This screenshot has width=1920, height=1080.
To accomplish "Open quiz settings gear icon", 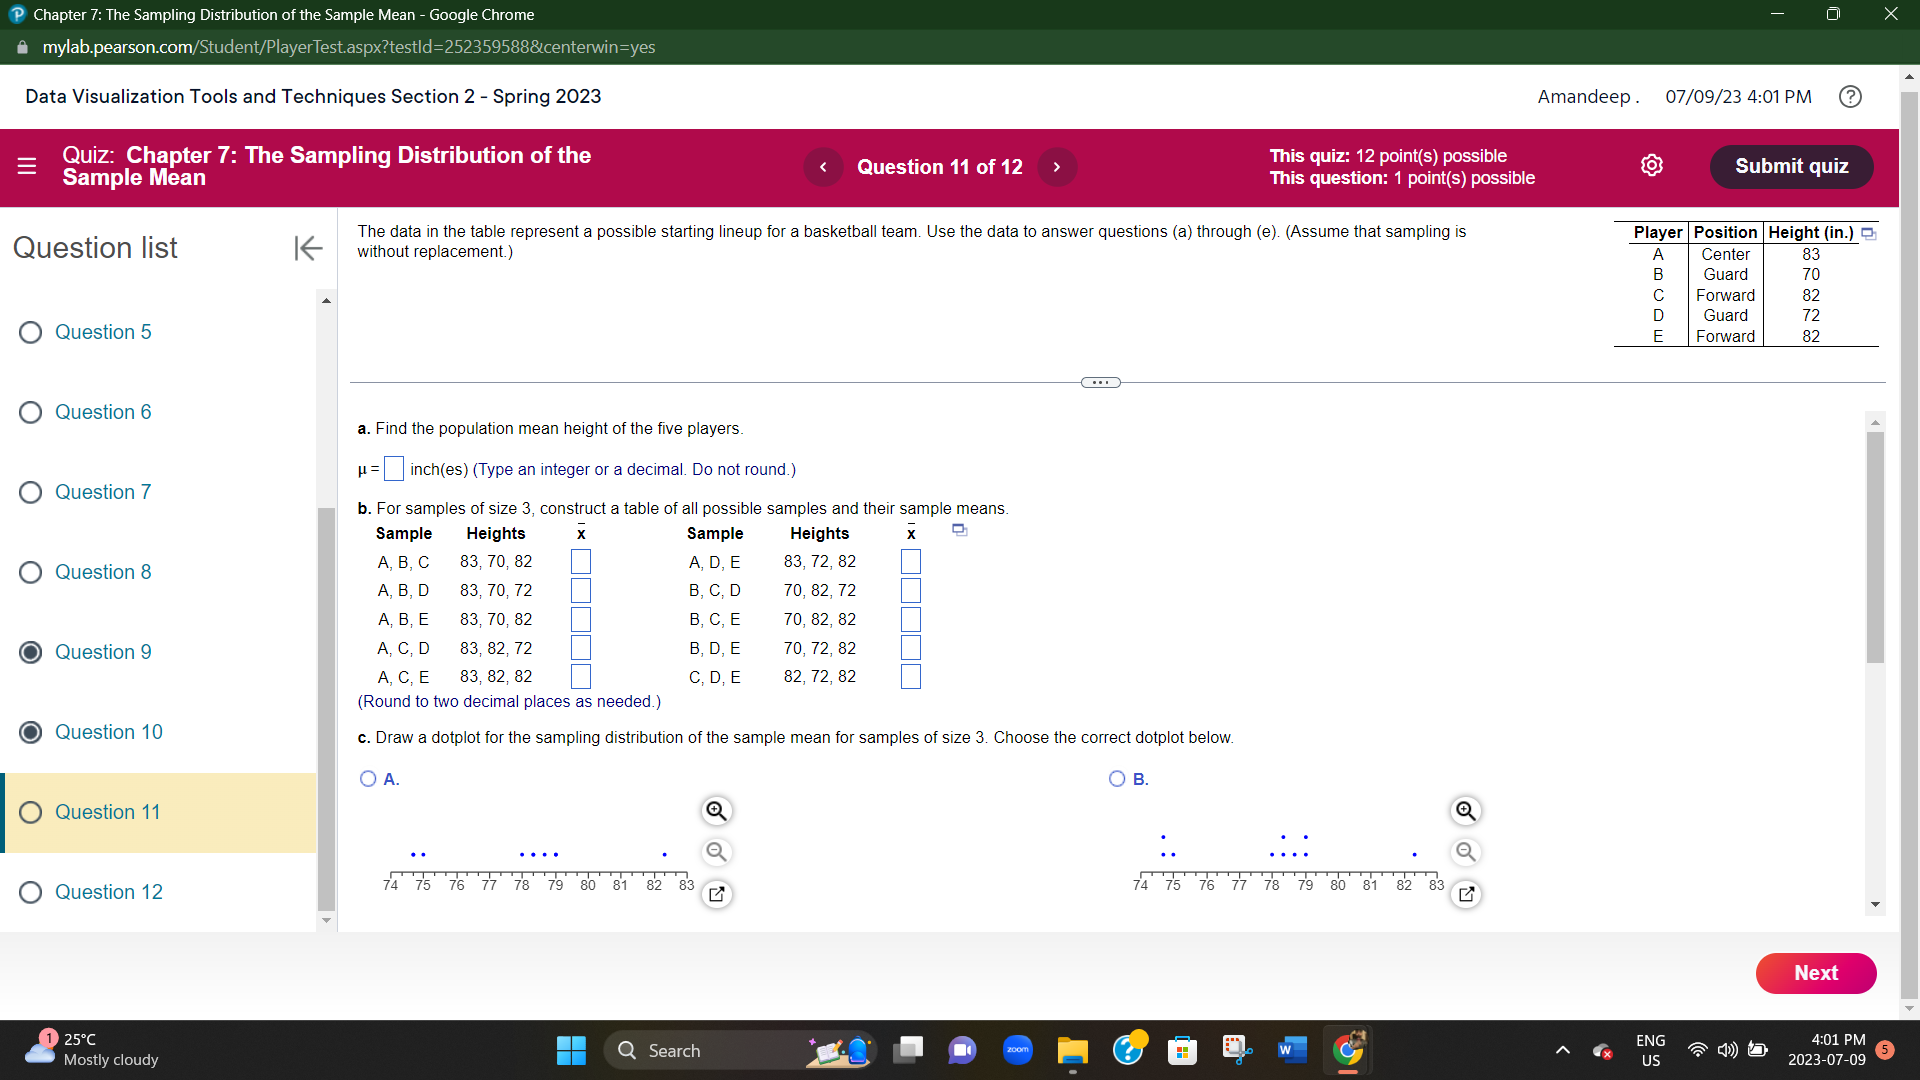I will pos(1652,166).
